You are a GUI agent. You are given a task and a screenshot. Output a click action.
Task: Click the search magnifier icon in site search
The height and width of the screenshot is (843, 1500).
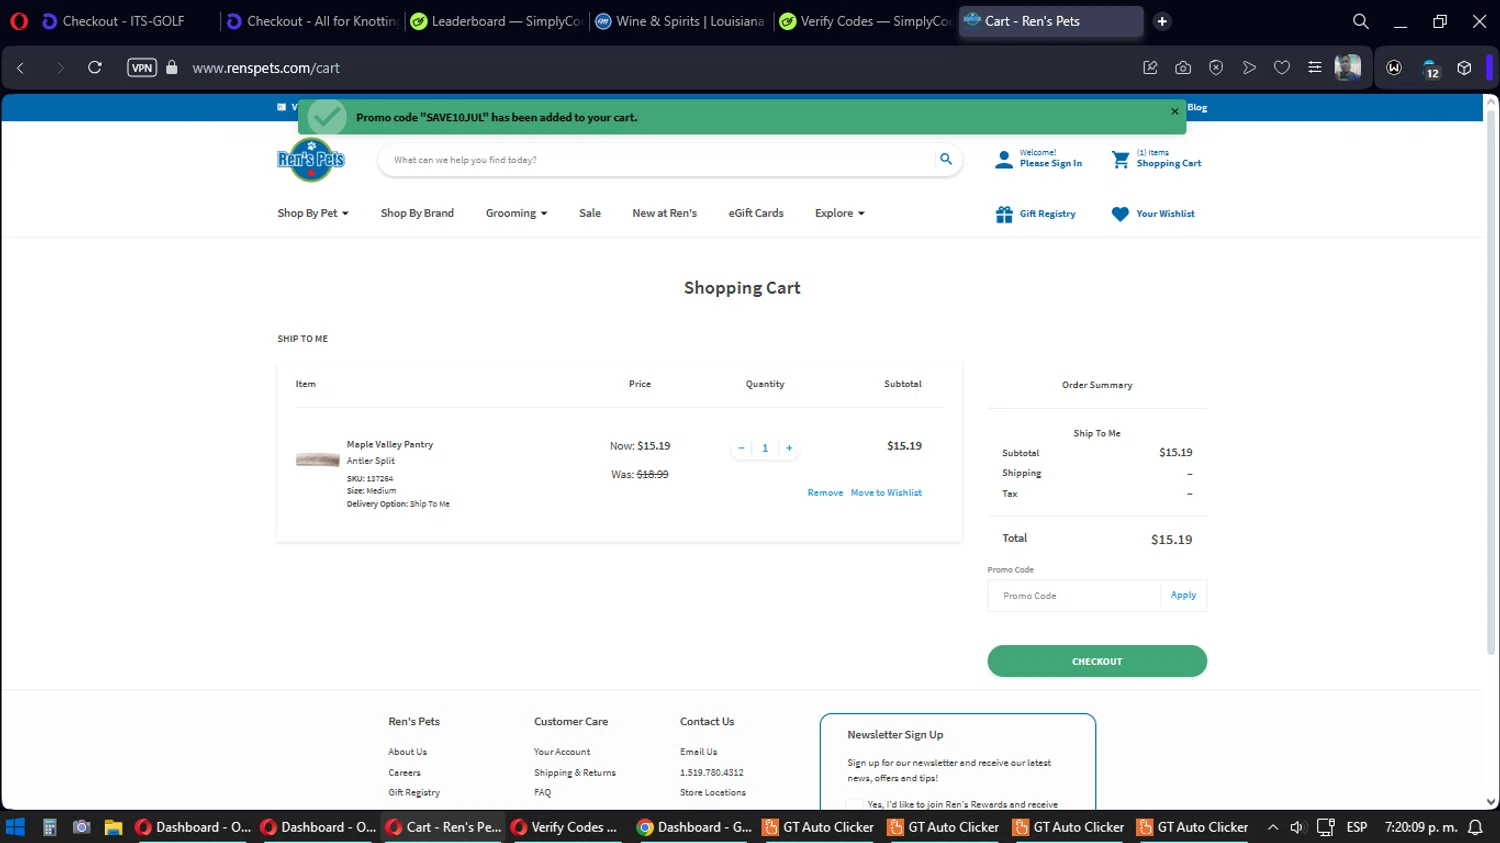945,159
